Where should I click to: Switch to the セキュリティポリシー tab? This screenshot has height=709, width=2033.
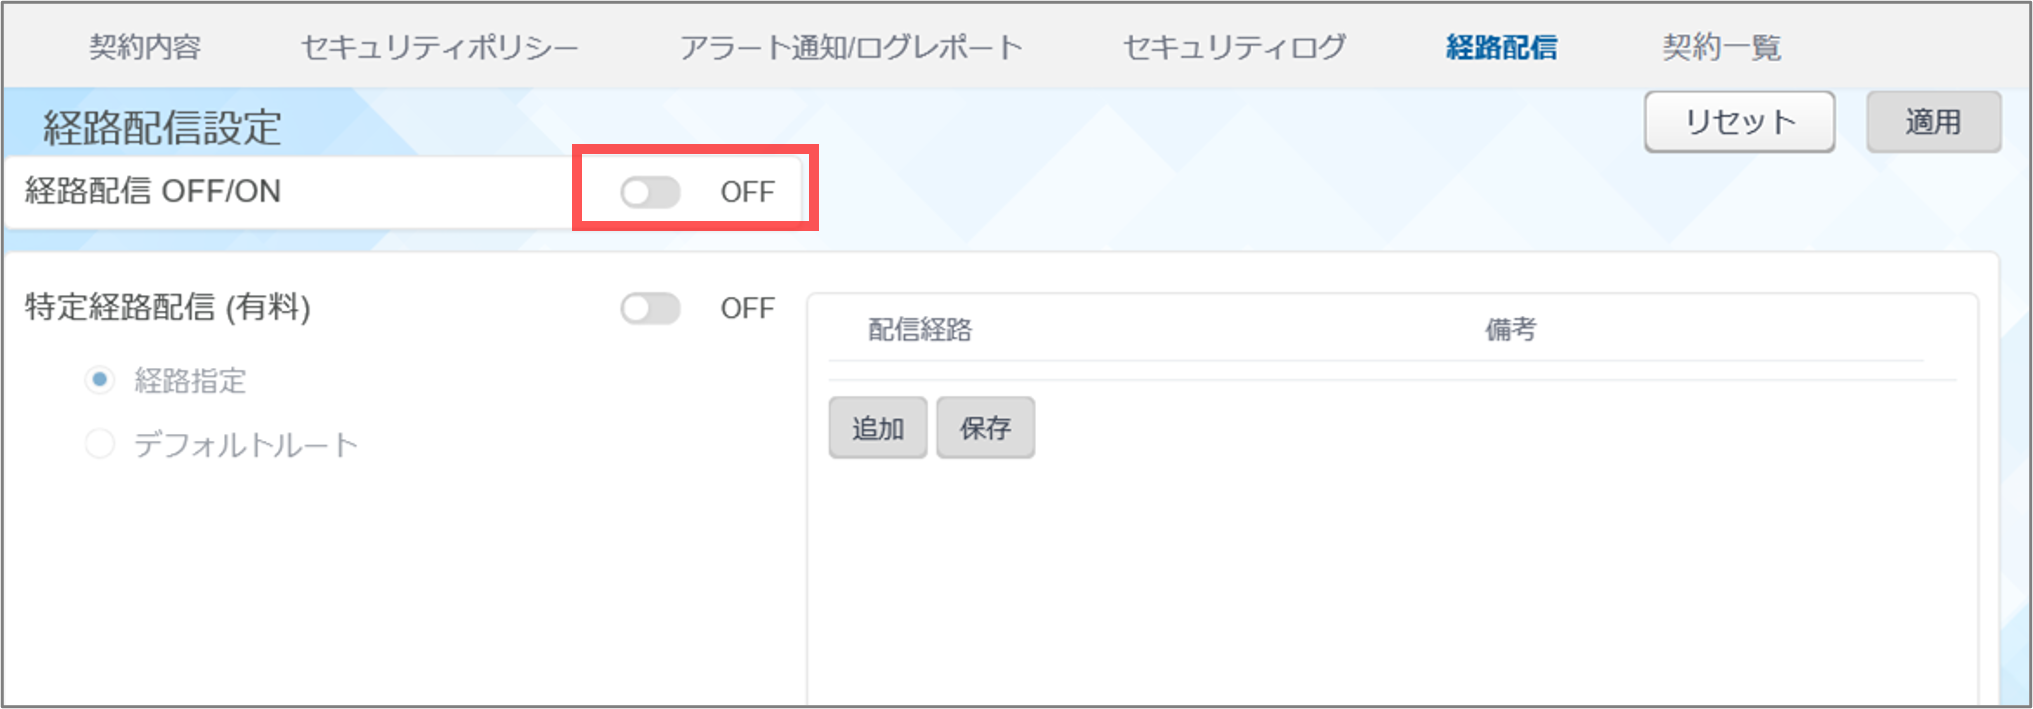tap(440, 47)
